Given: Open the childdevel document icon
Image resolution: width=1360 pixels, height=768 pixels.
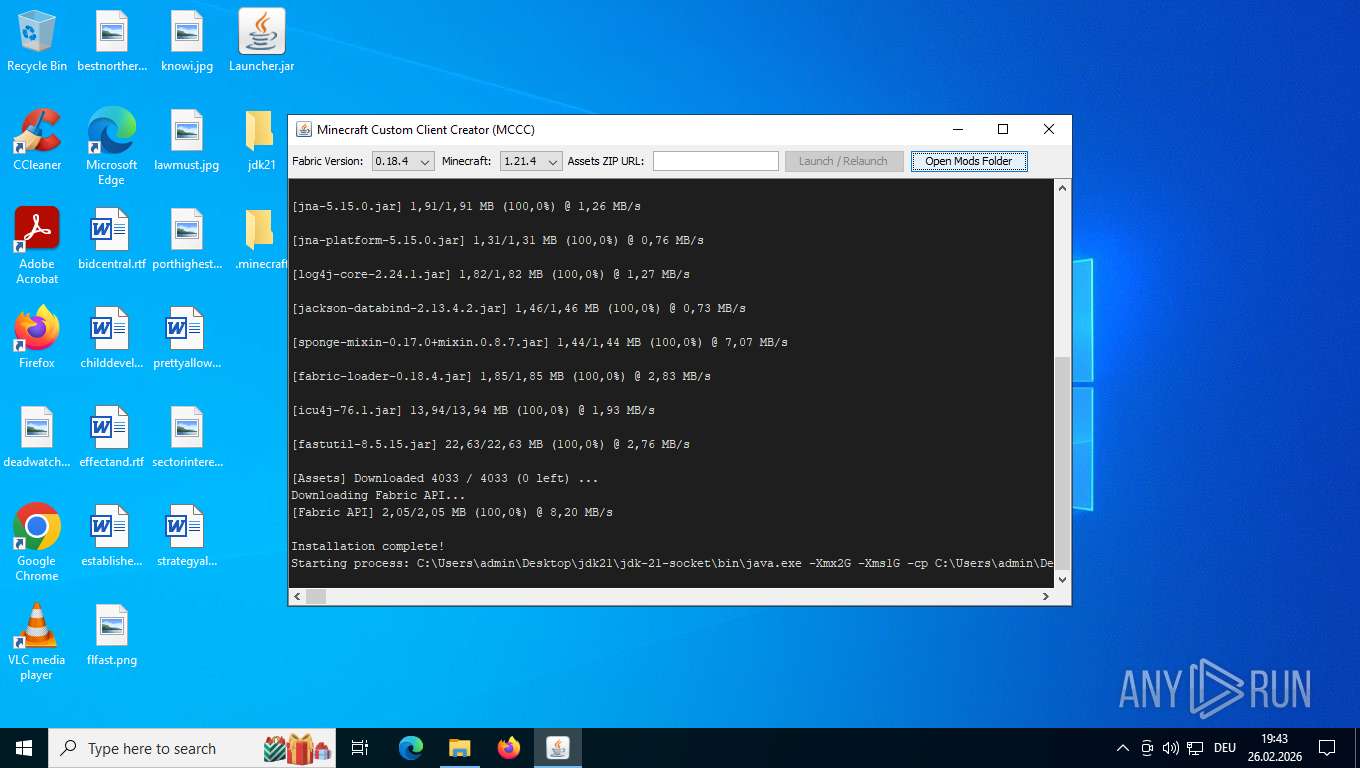Looking at the screenshot, I should [112, 338].
